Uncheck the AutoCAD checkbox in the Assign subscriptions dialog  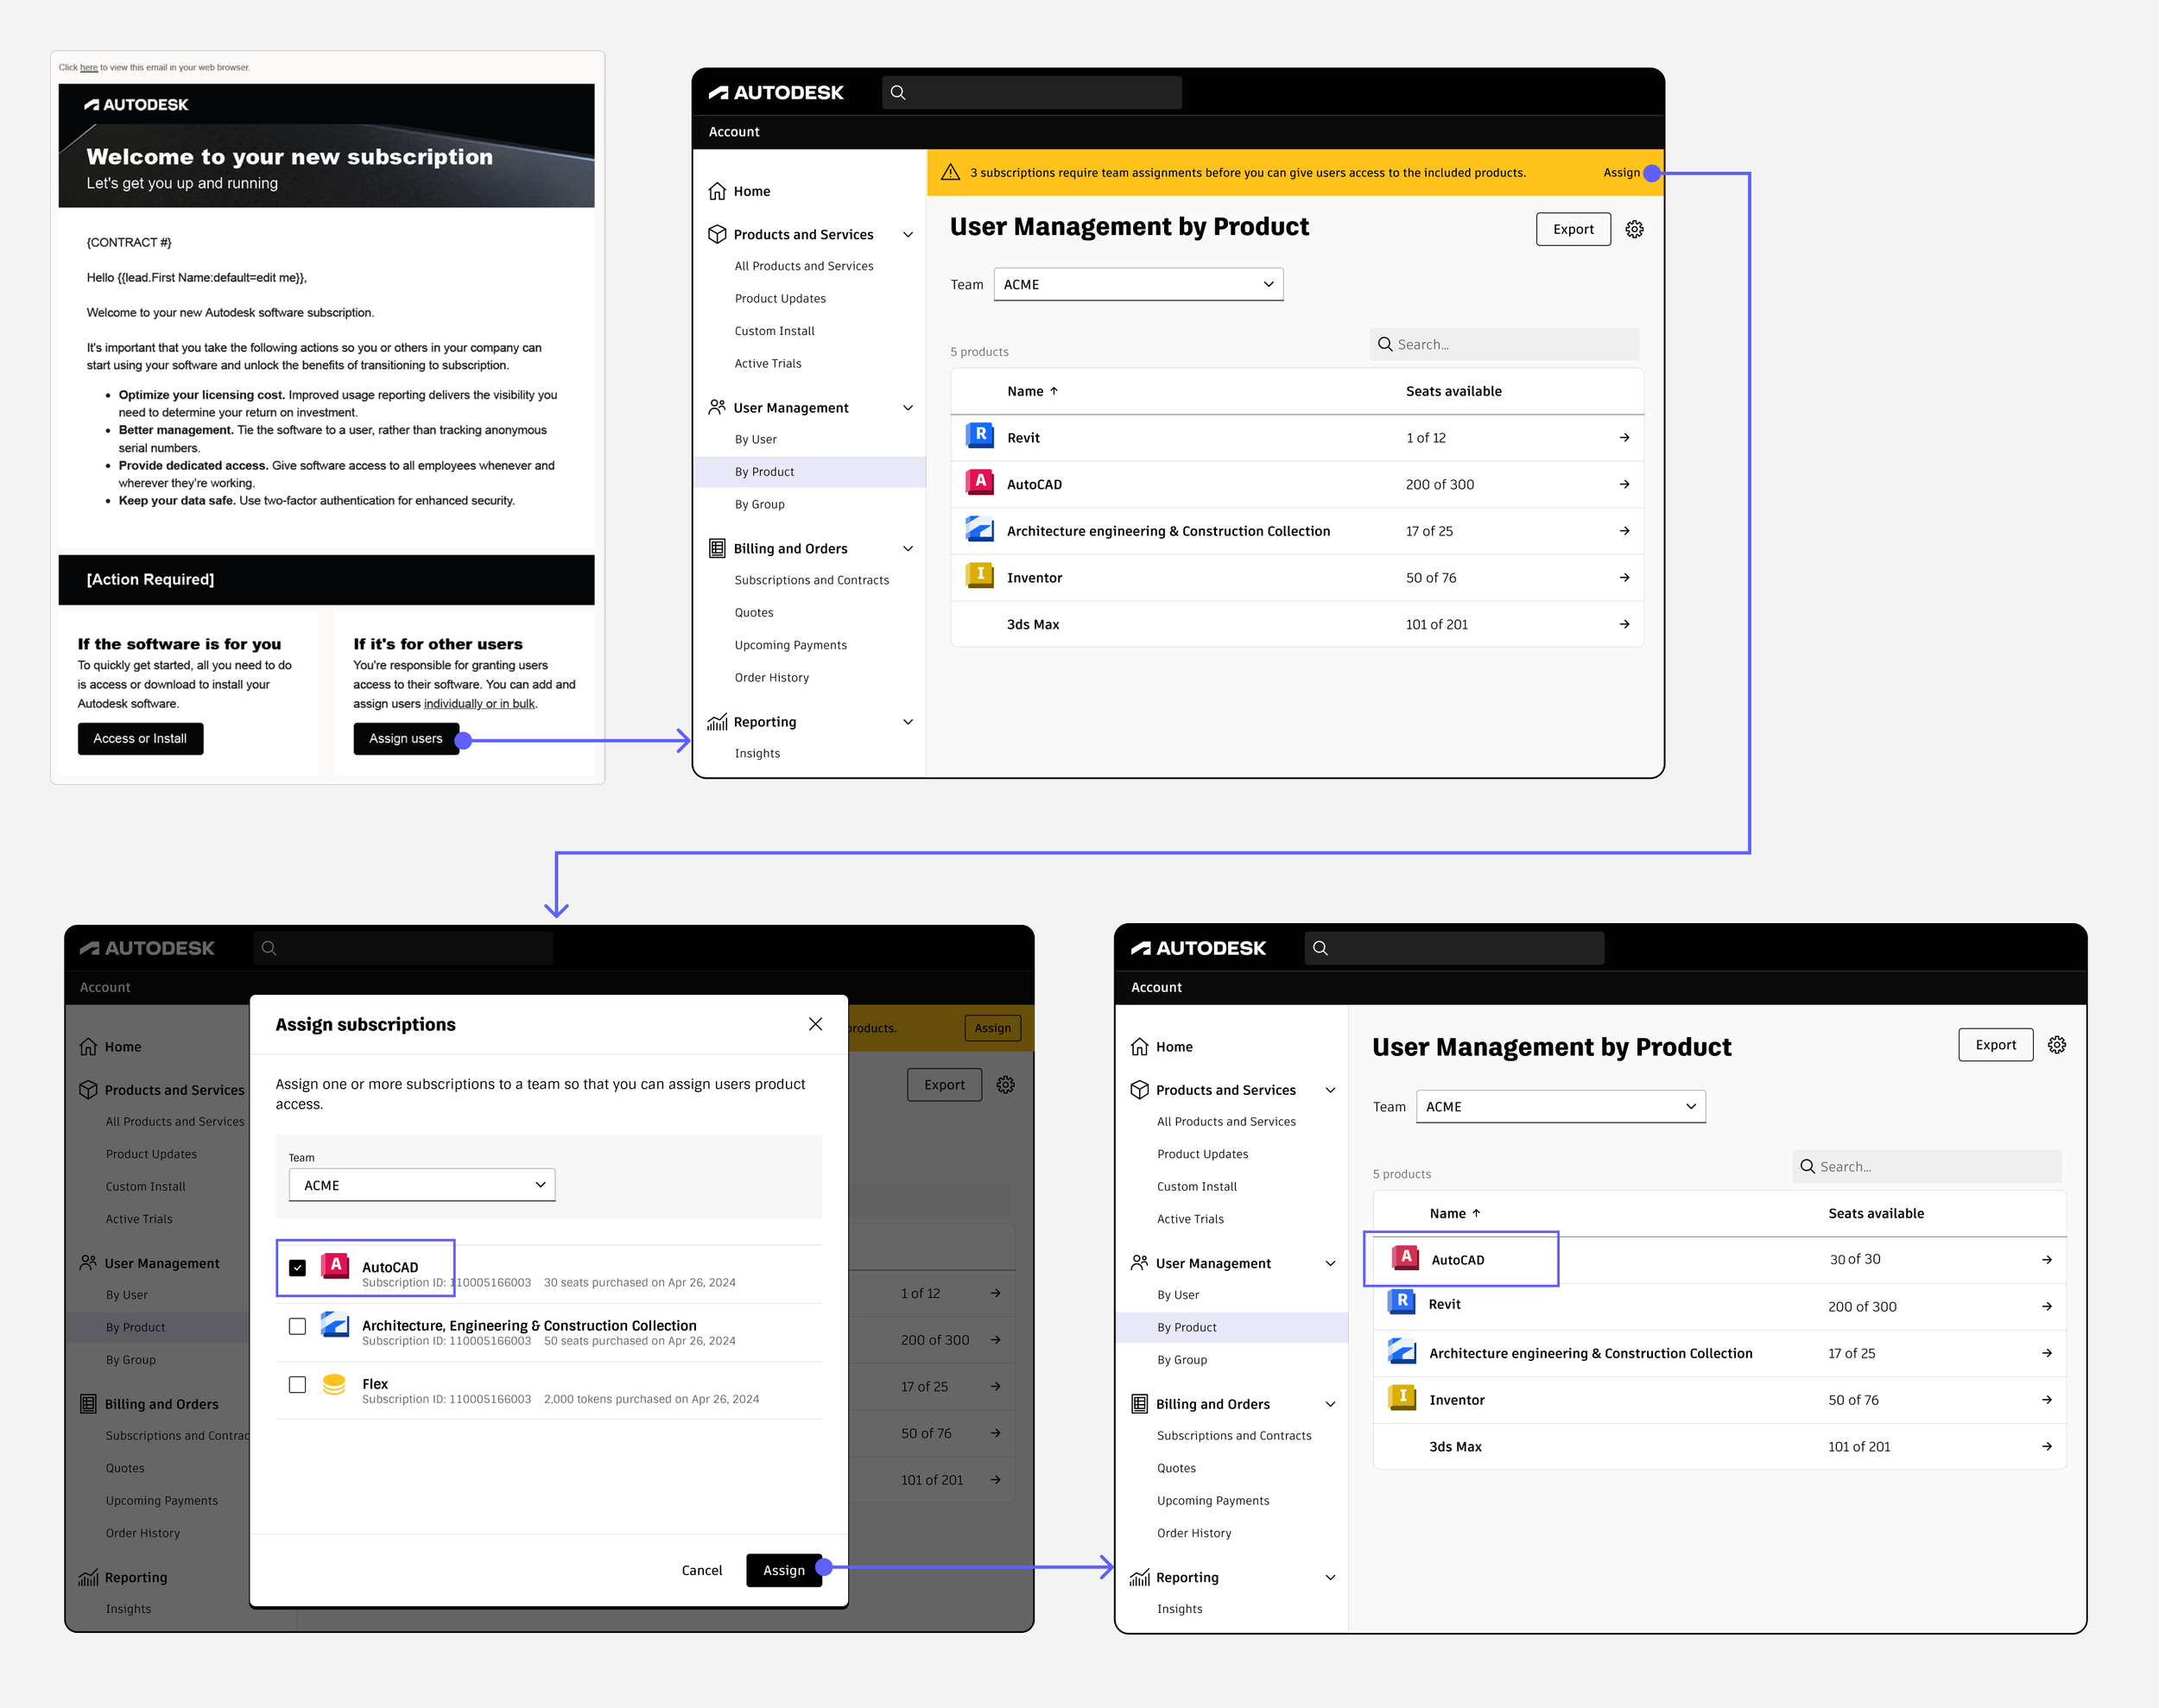[x=297, y=1268]
